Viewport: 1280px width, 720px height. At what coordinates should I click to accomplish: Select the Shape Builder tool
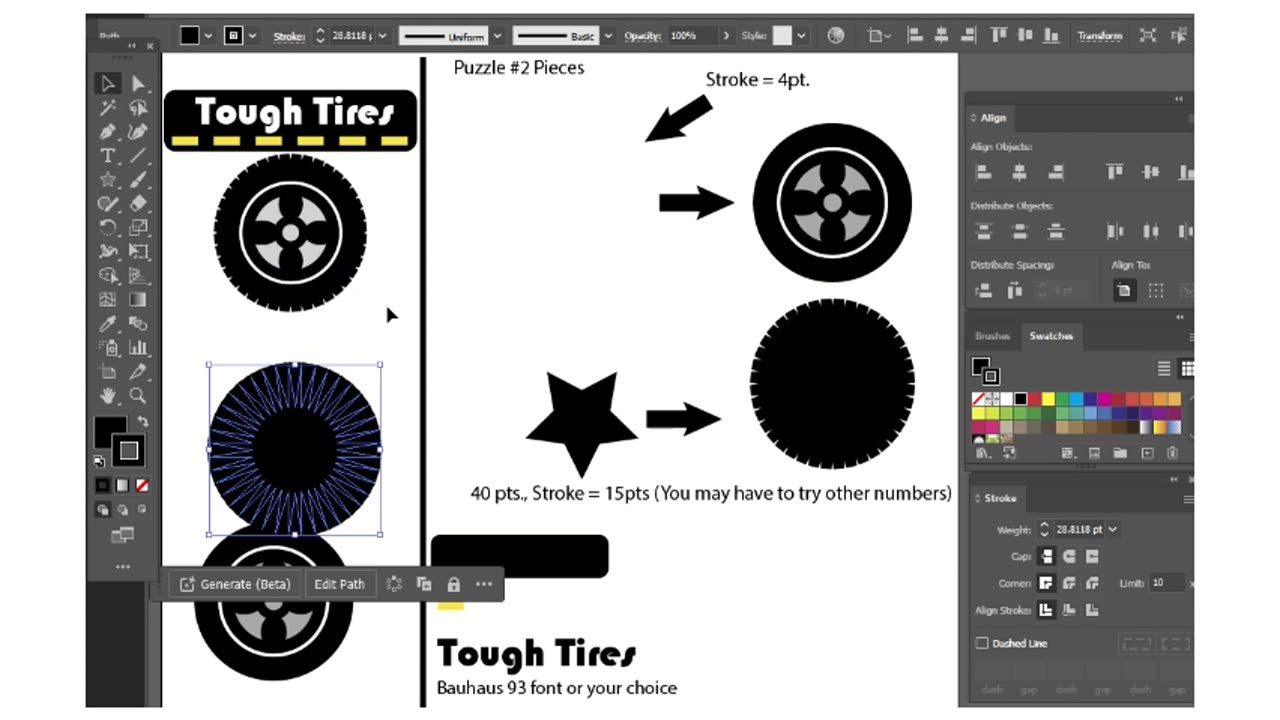108,275
